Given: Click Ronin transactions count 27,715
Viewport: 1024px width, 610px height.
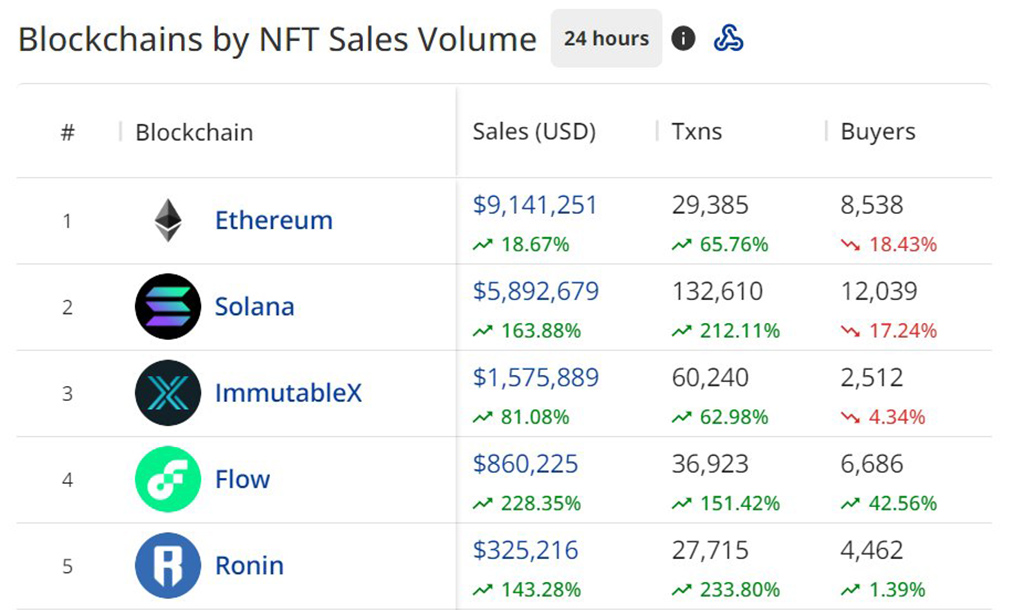Looking at the screenshot, I should [x=710, y=550].
